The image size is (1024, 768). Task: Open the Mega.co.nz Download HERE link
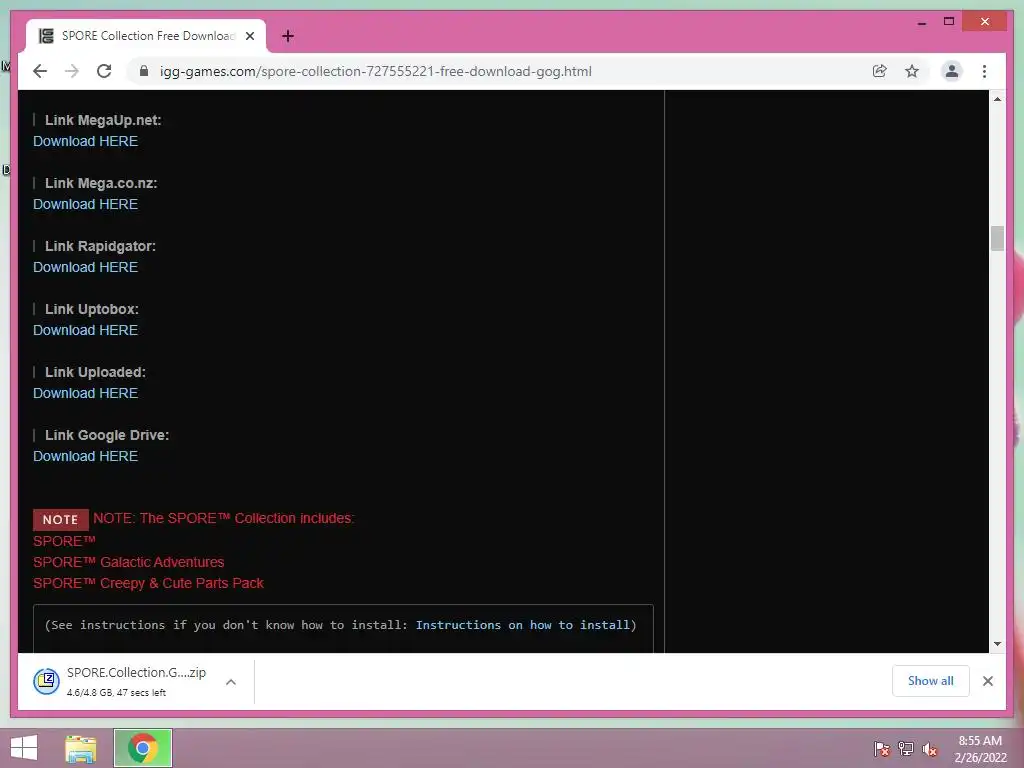pos(86,204)
